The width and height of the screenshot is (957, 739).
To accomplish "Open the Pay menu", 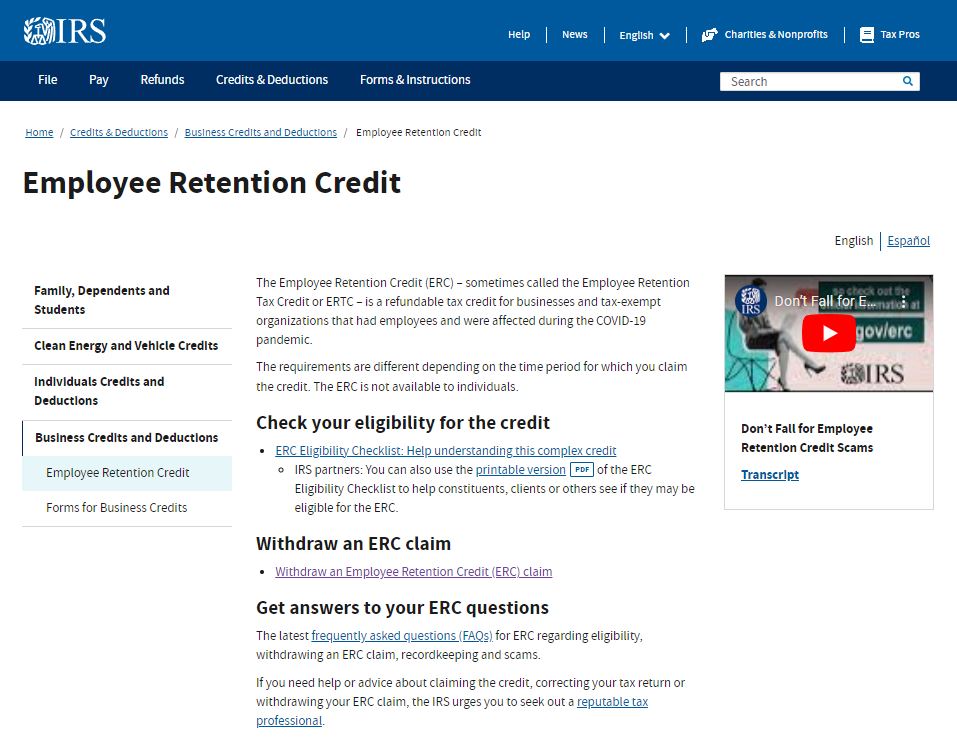I will point(98,80).
